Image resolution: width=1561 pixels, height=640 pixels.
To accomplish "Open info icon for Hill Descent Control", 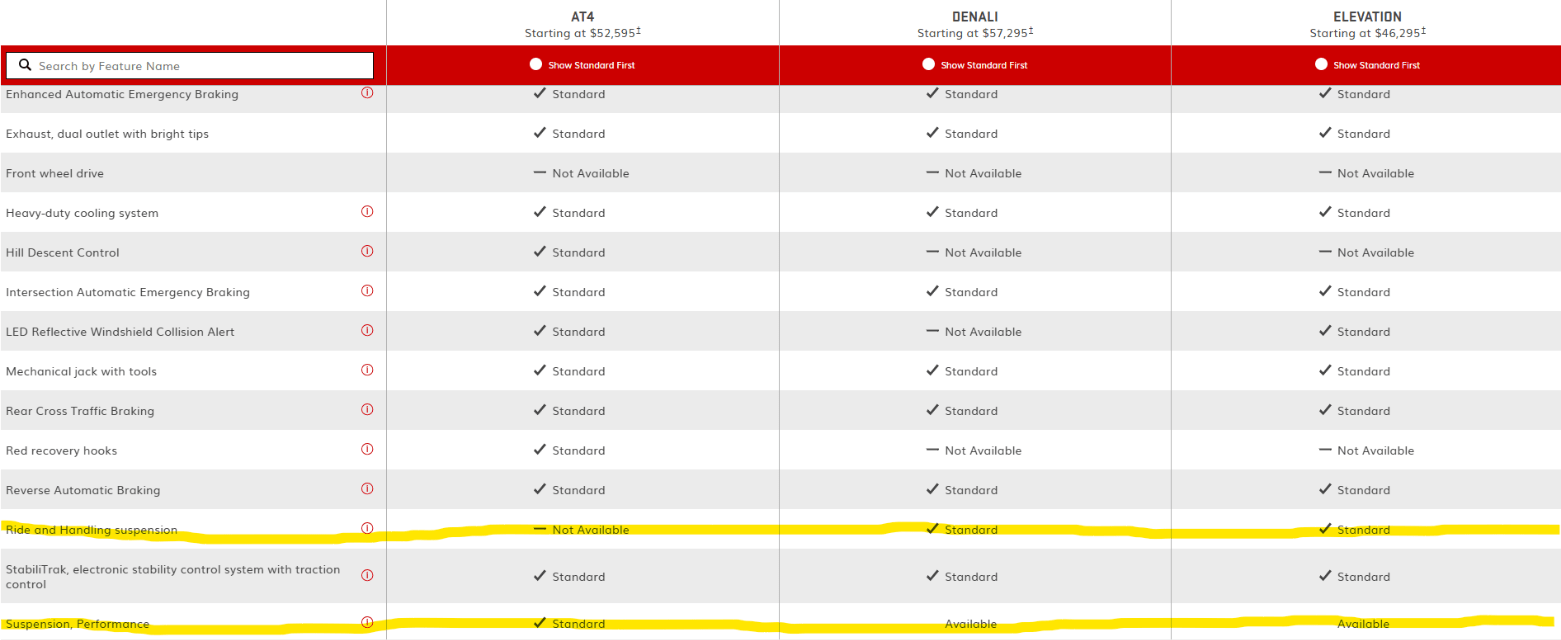I will click(367, 251).
